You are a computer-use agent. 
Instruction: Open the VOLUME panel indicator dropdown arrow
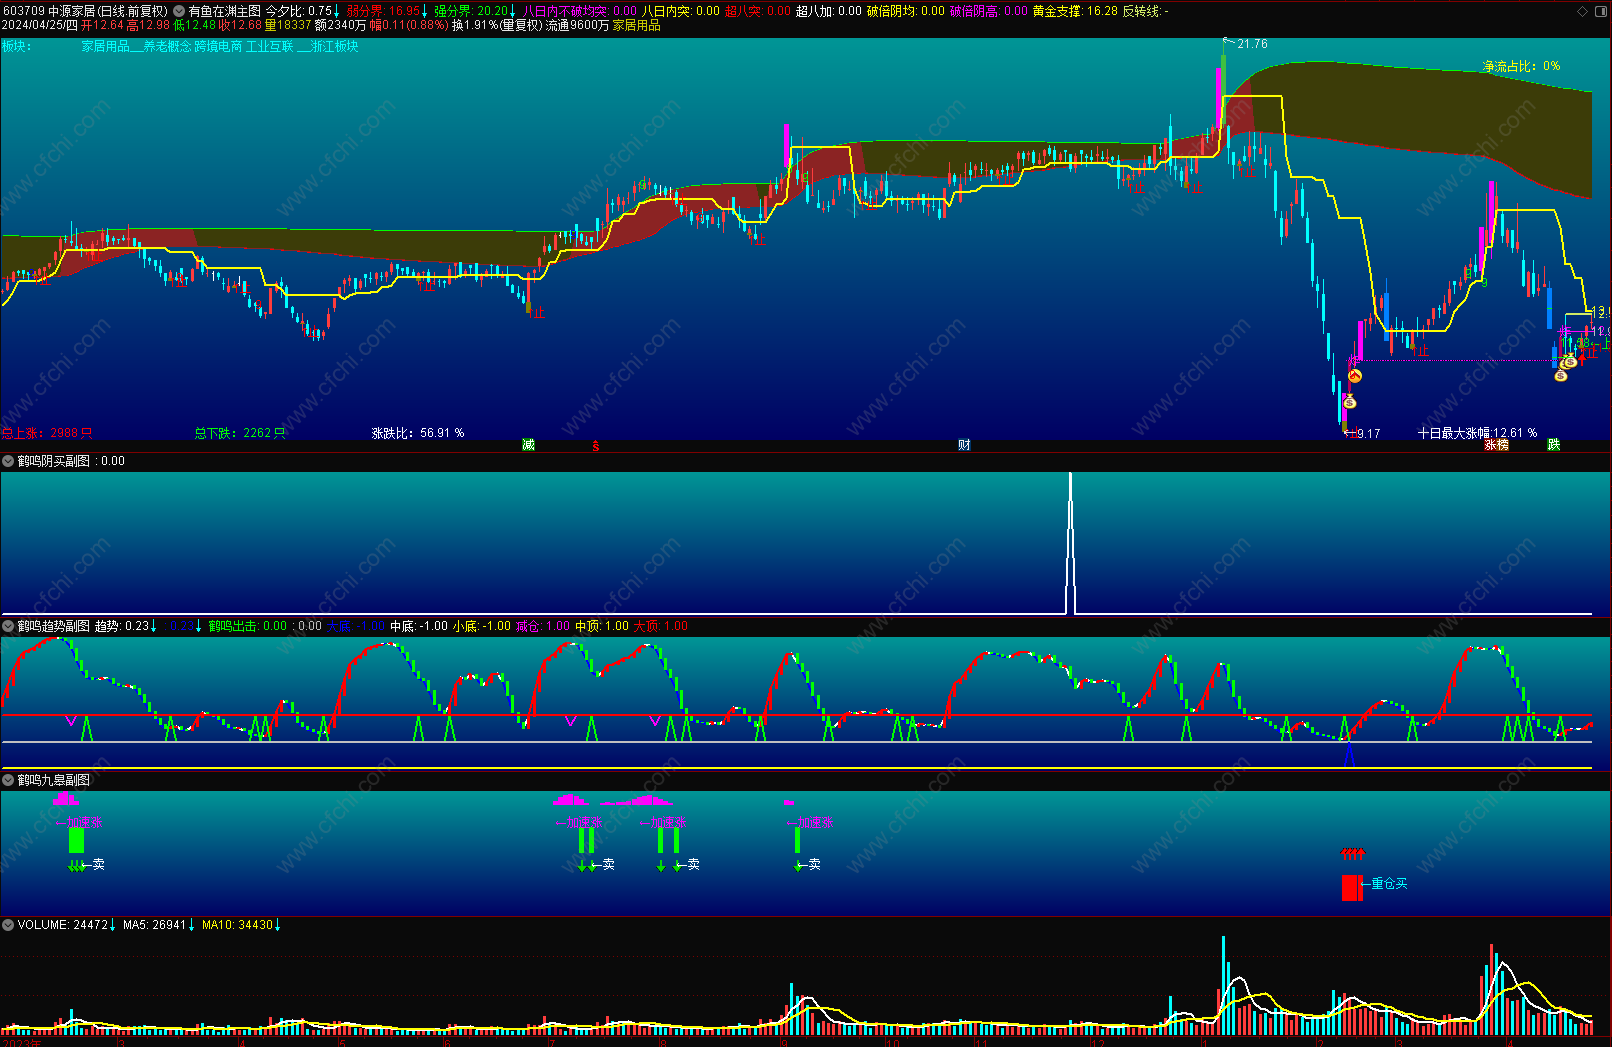pyautogui.click(x=8, y=925)
